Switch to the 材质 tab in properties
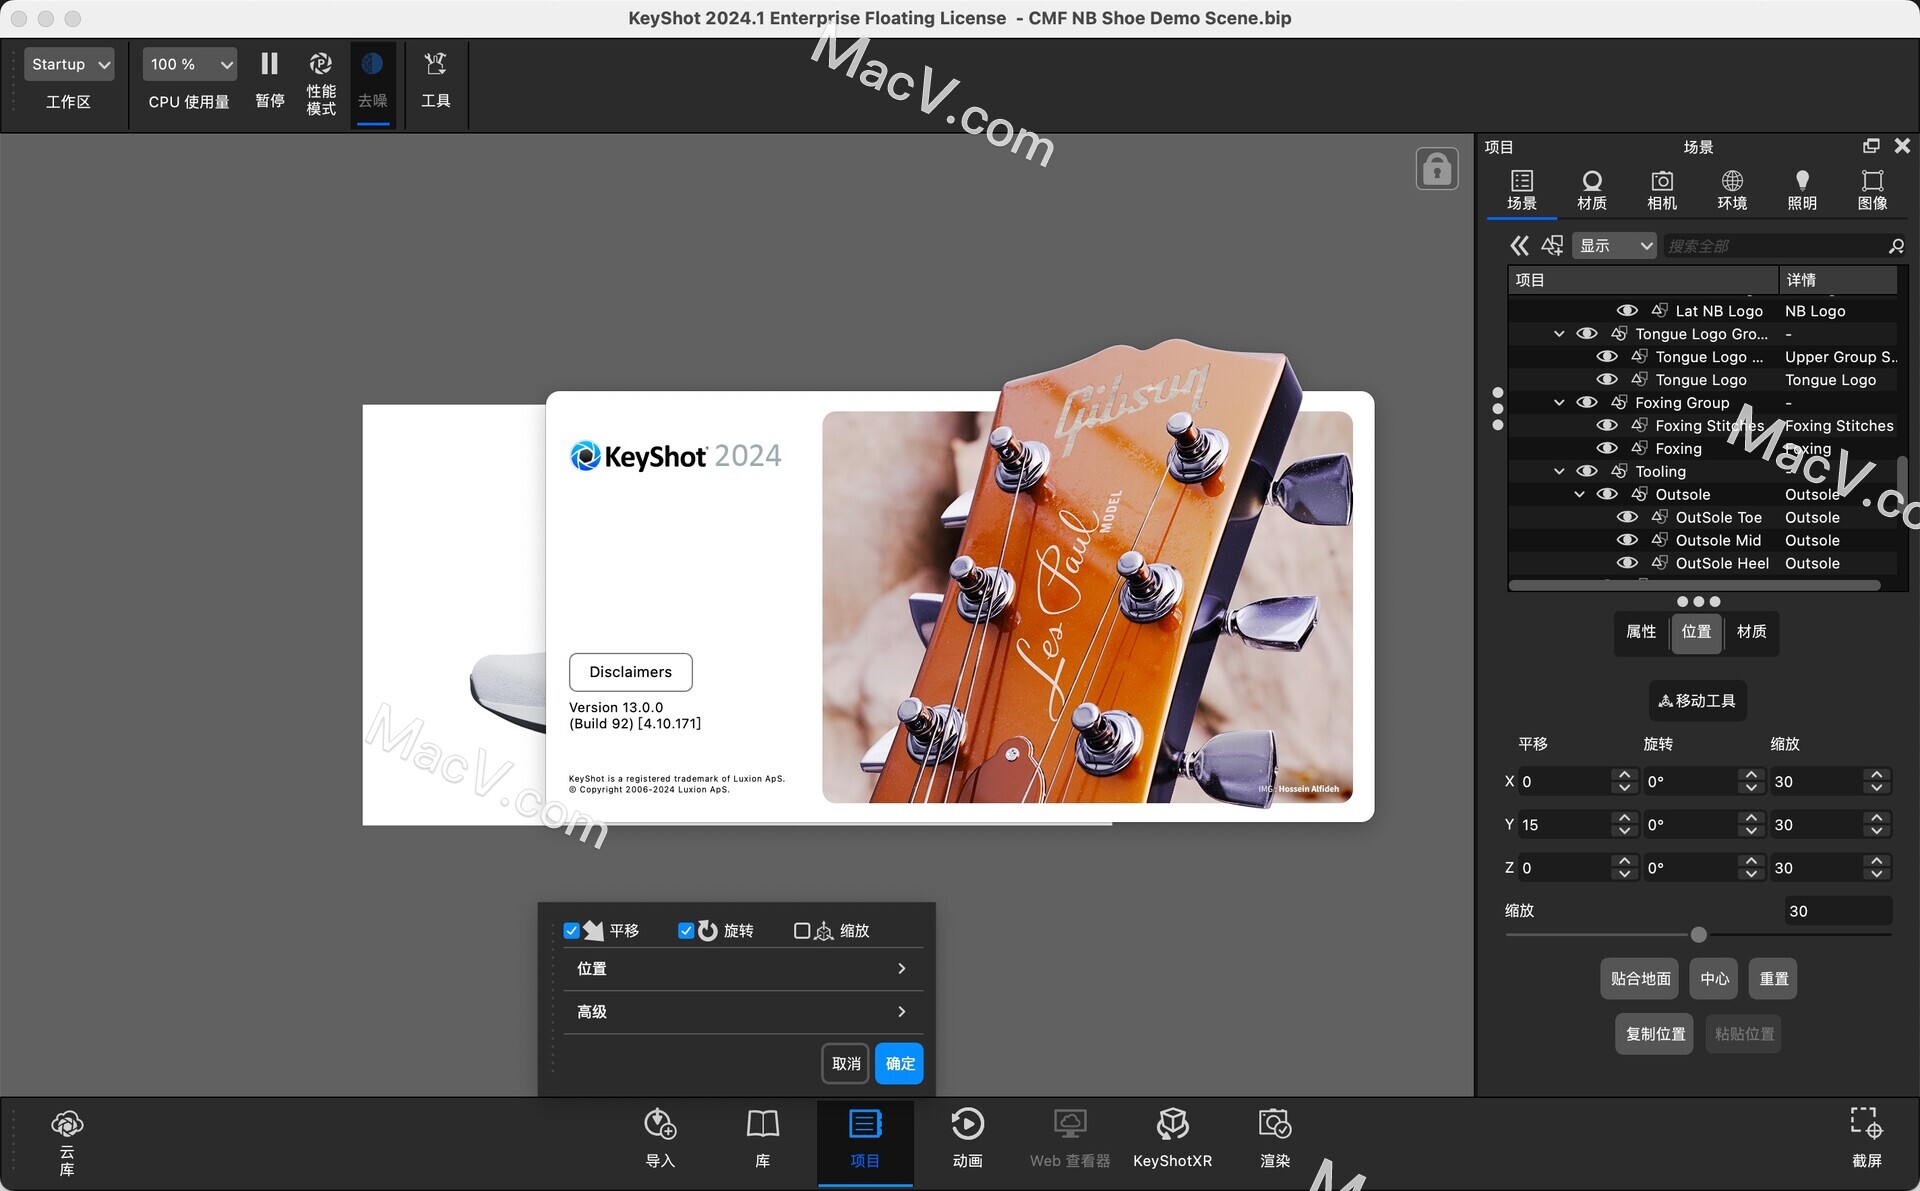 tap(1751, 633)
